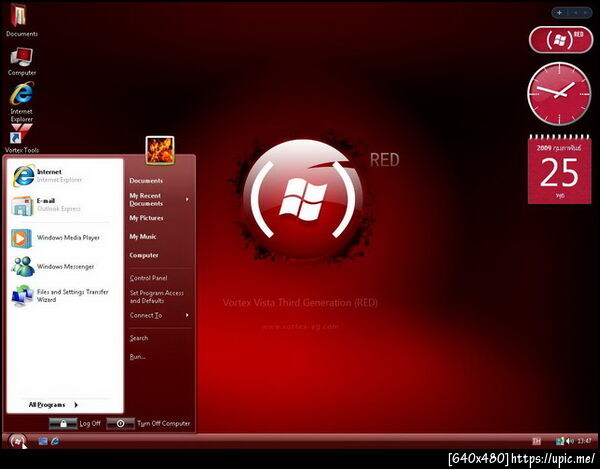
Task: Click the red analog clock gadget
Action: point(559,94)
